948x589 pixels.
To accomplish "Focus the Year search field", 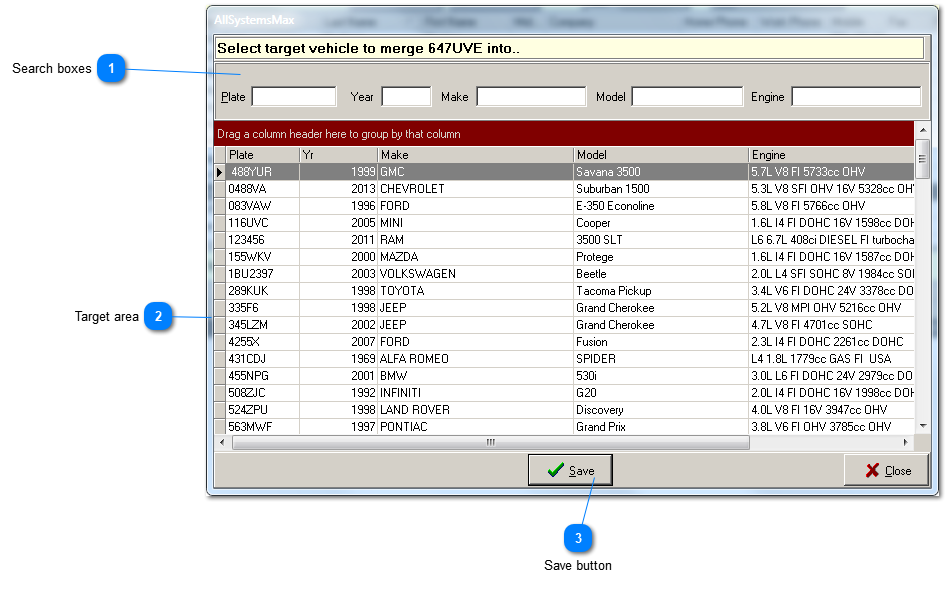I will (406, 97).
